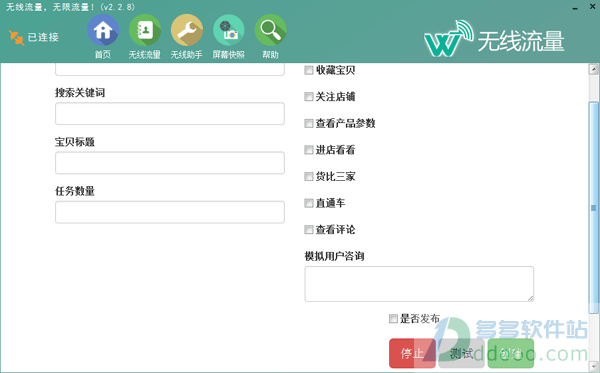Click the gray 测试 button
Viewport: 600px width, 373px height.
461,353
